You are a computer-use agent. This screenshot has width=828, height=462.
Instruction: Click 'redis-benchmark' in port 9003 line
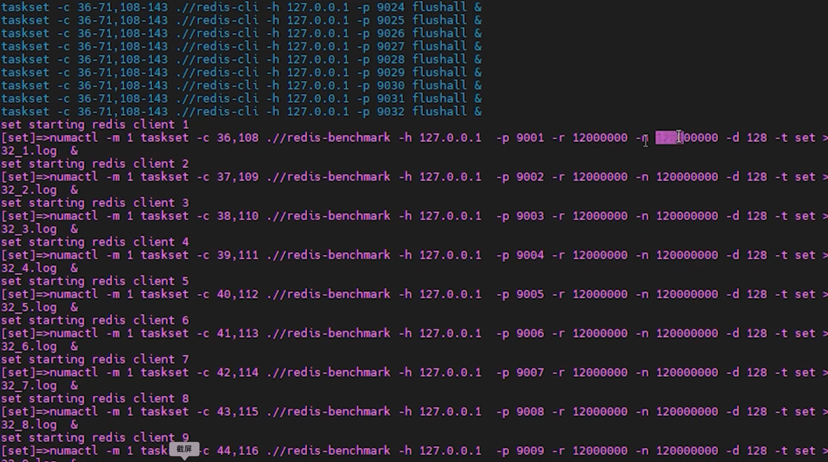click(x=337, y=216)
